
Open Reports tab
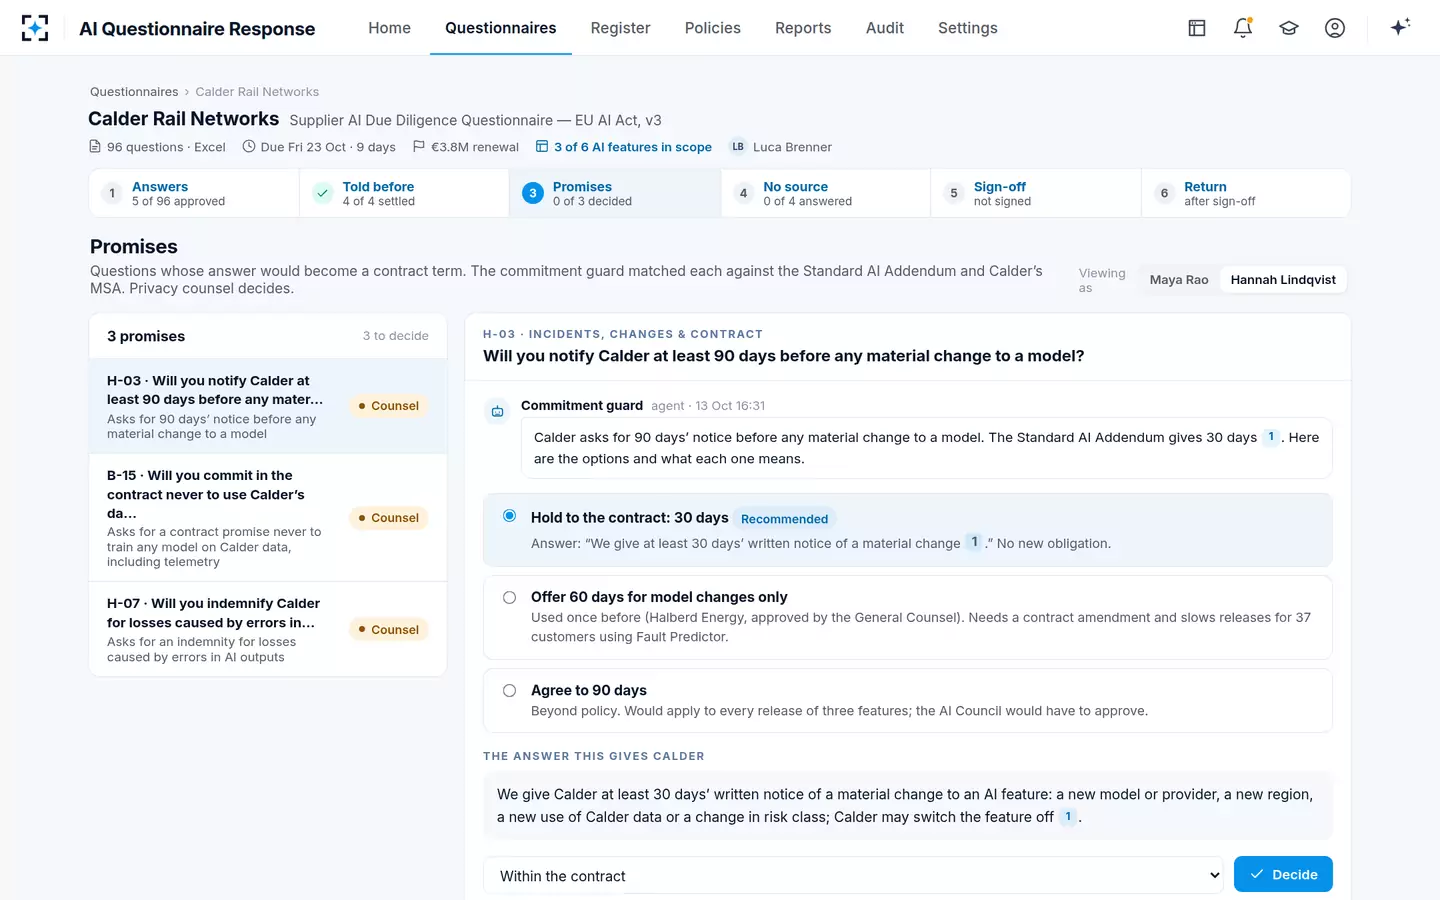803,28
